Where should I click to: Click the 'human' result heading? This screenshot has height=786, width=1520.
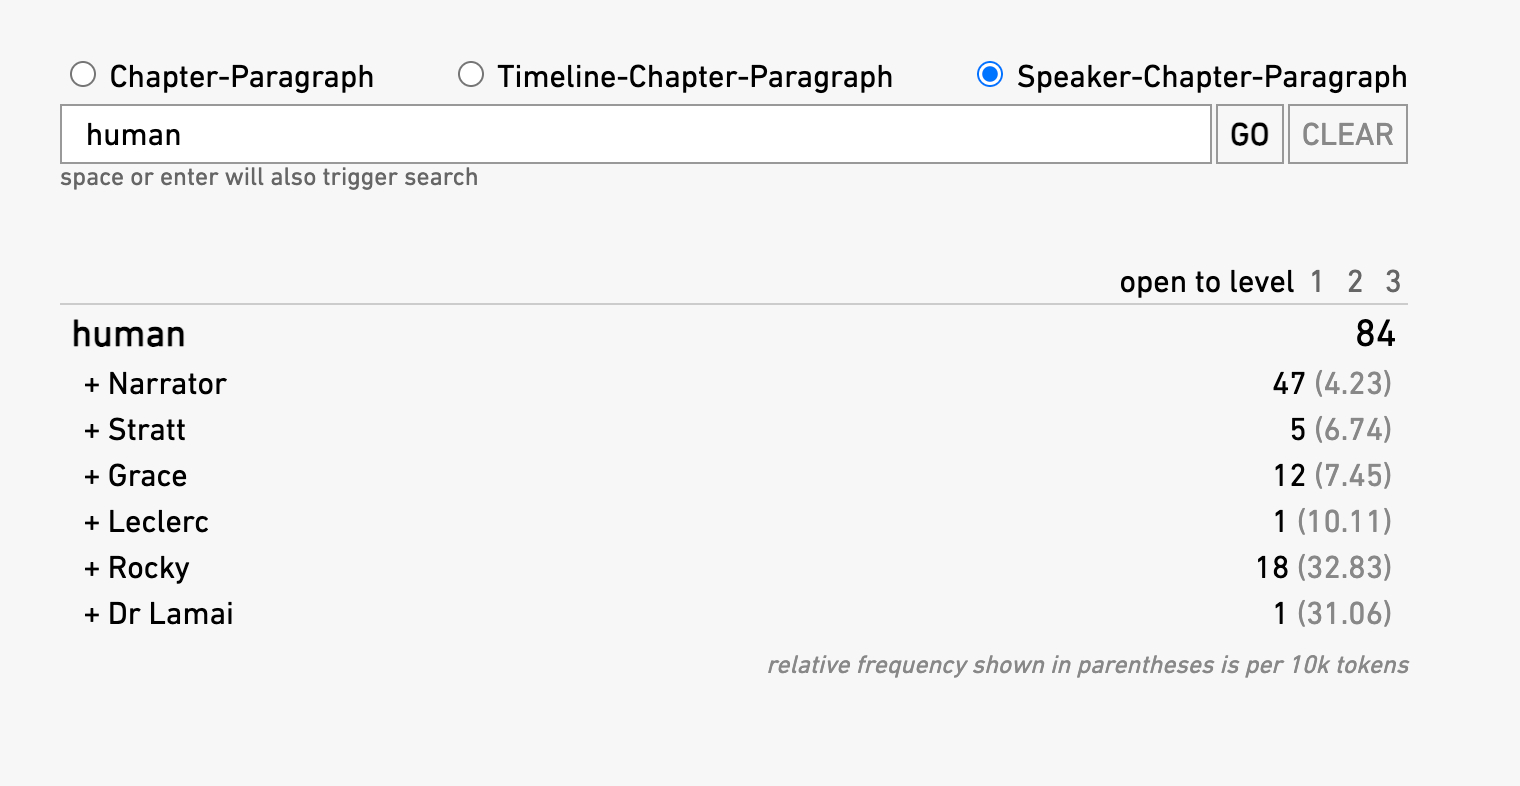tap(129, 334)
